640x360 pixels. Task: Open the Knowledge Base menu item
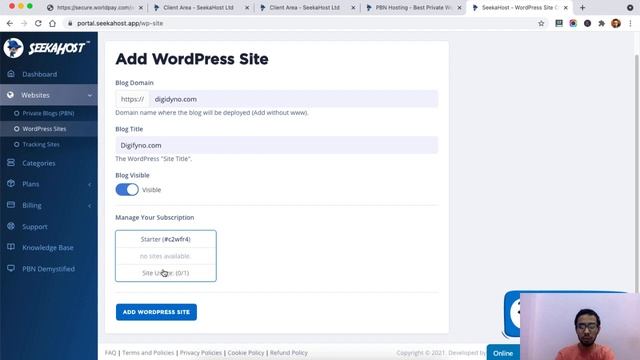click(x=48, y=247)
